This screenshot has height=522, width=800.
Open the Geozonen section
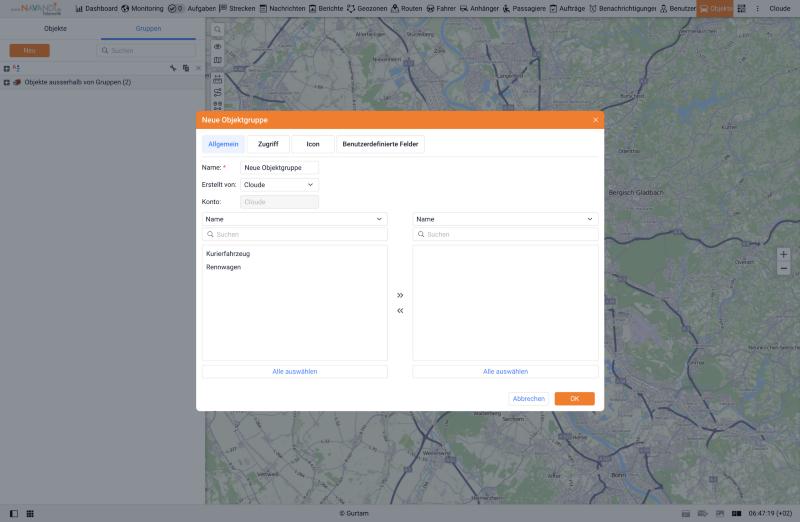[367, 9]
